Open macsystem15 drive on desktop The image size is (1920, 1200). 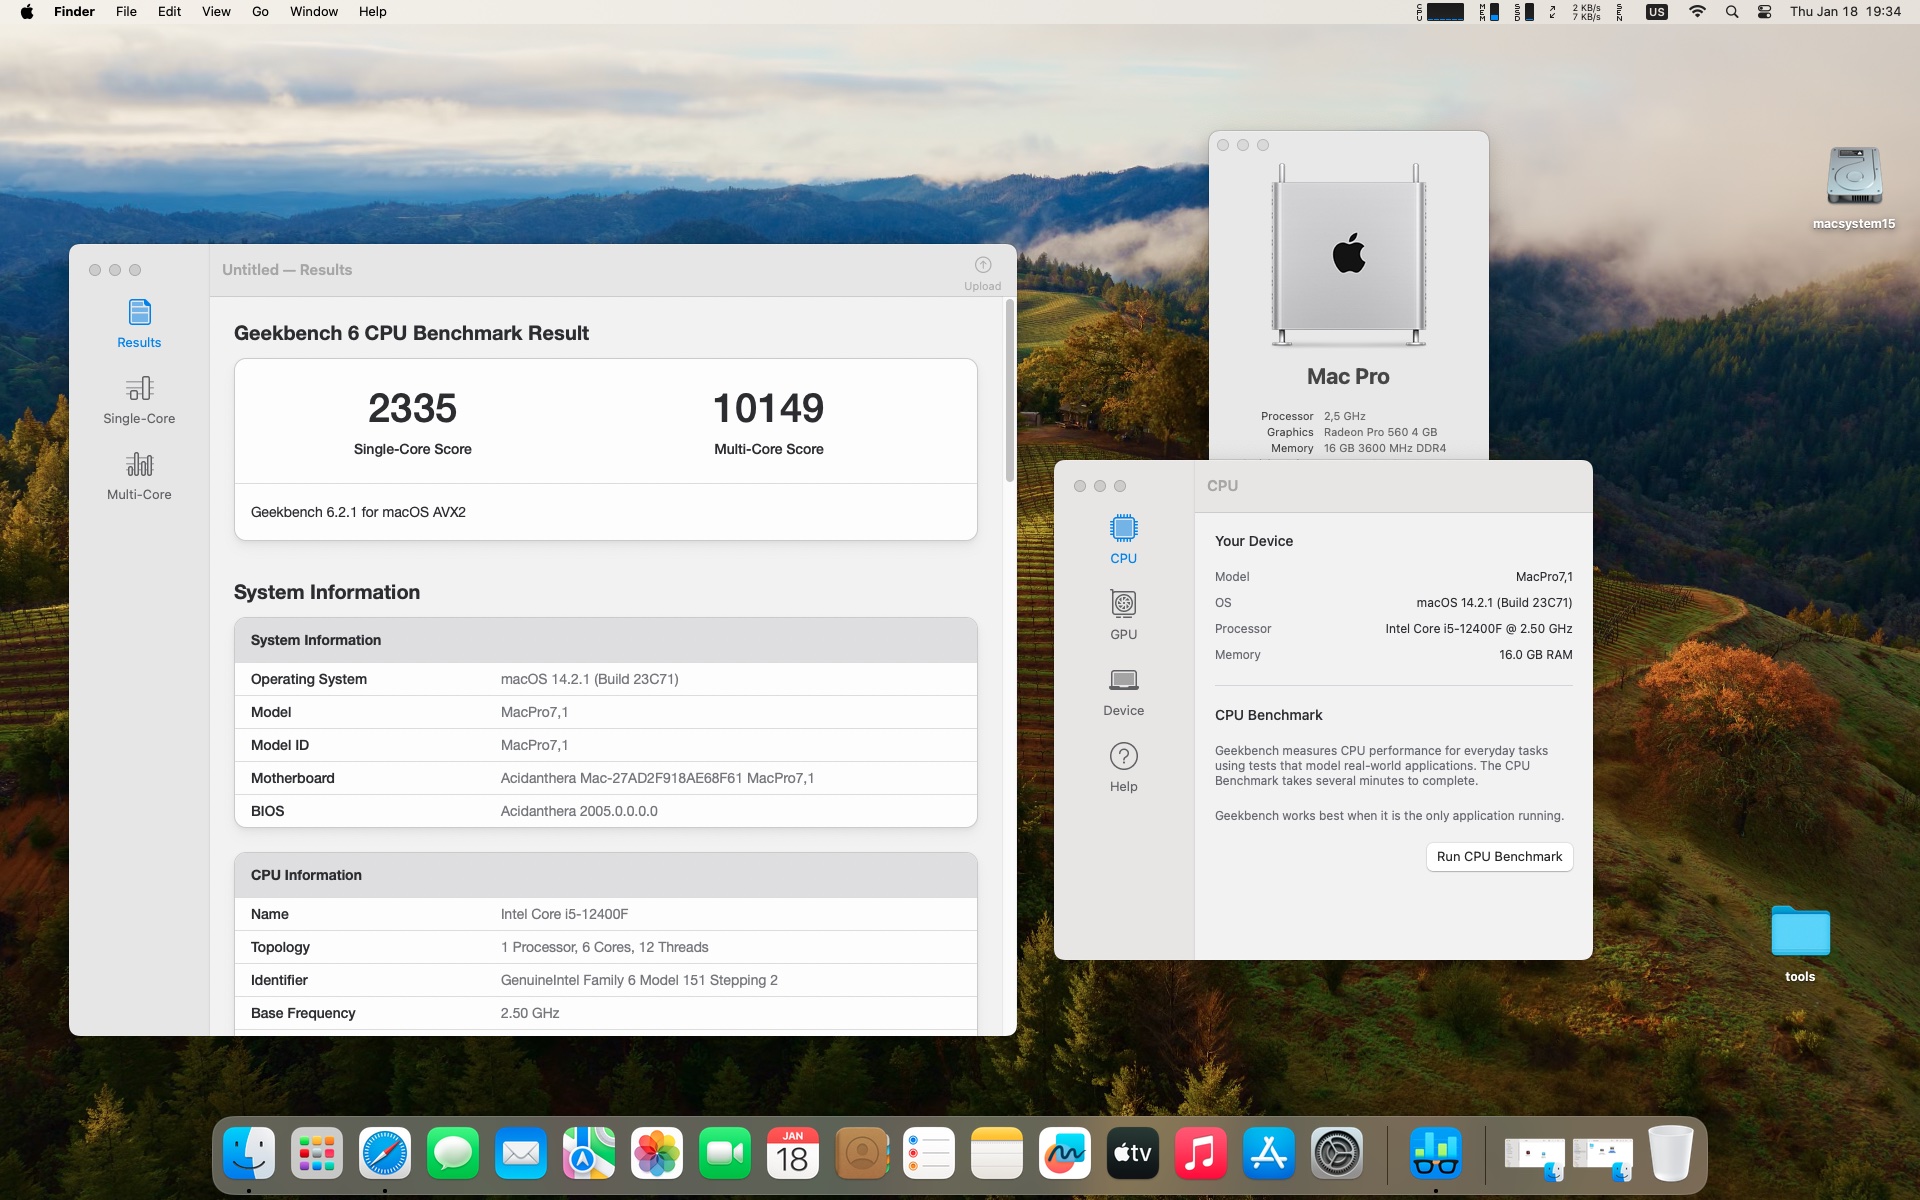tap(1854, 180)
